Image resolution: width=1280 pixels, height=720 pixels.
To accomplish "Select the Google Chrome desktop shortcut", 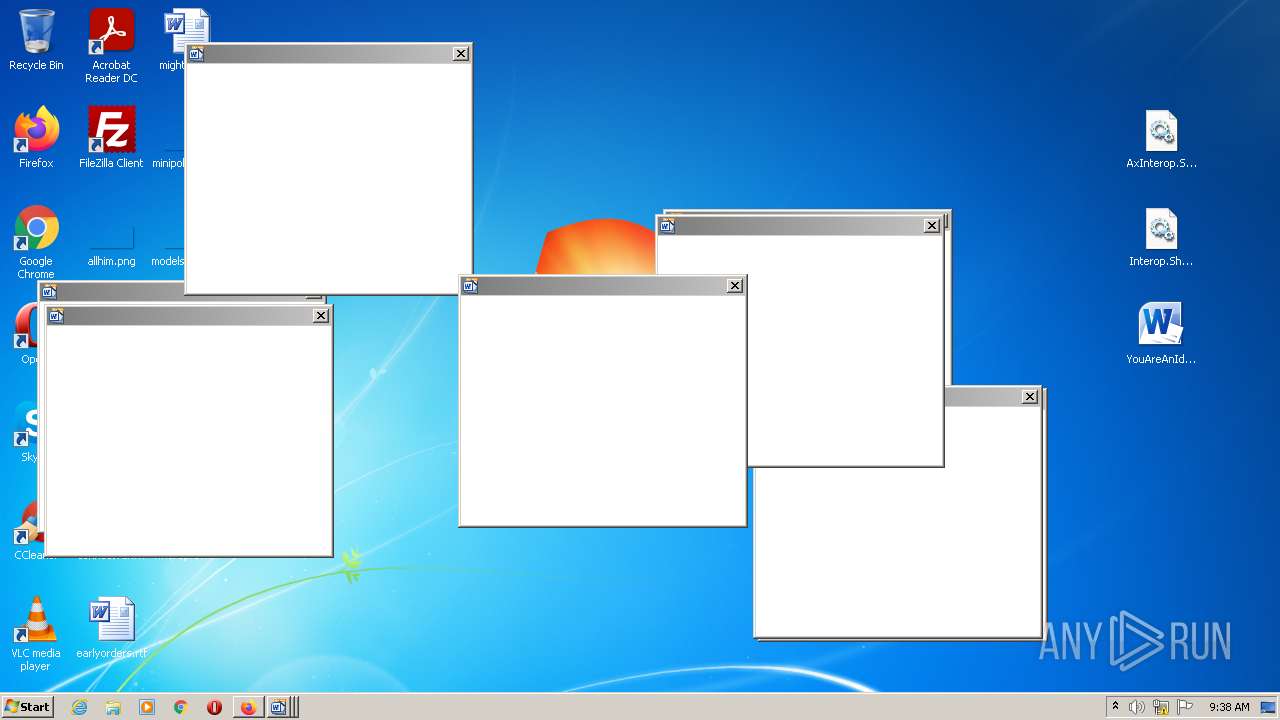I will pyautogui.click(x=36, y=242).
